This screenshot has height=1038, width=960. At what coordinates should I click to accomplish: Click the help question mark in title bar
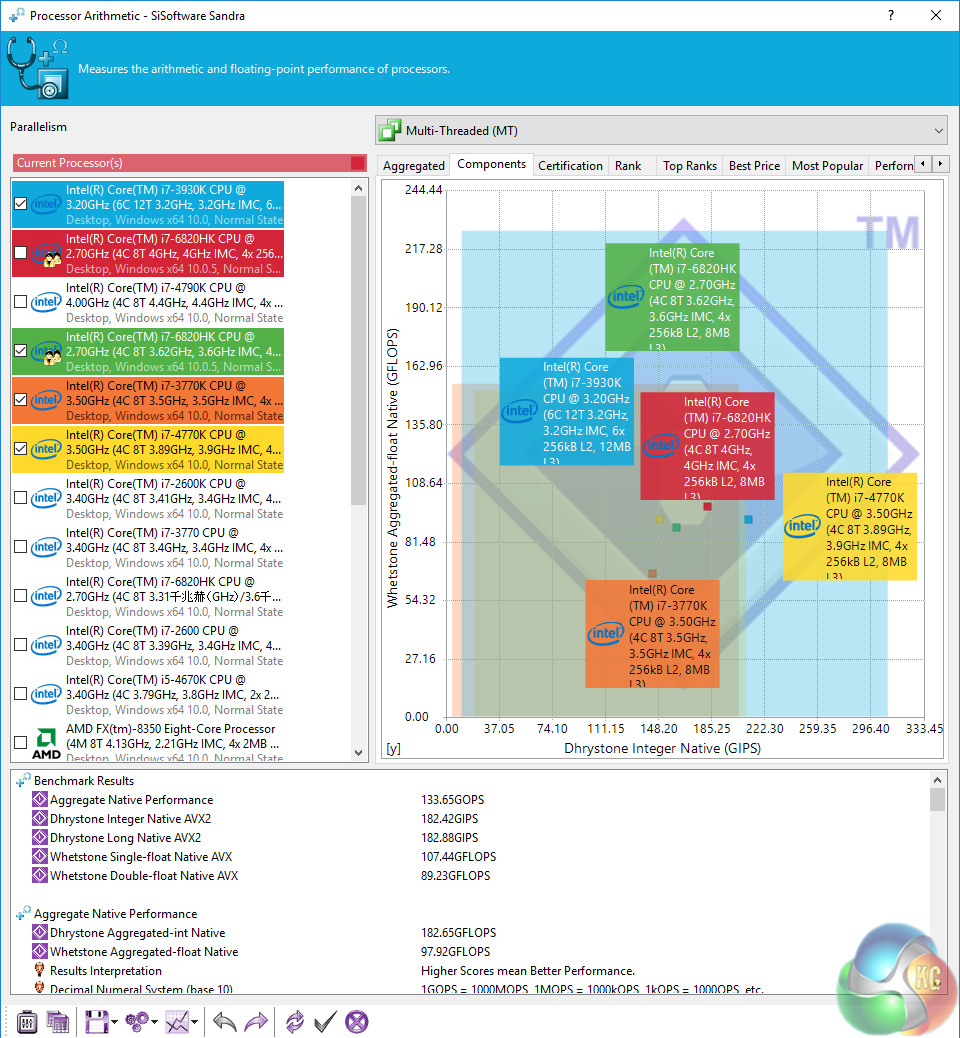point(891,15)
